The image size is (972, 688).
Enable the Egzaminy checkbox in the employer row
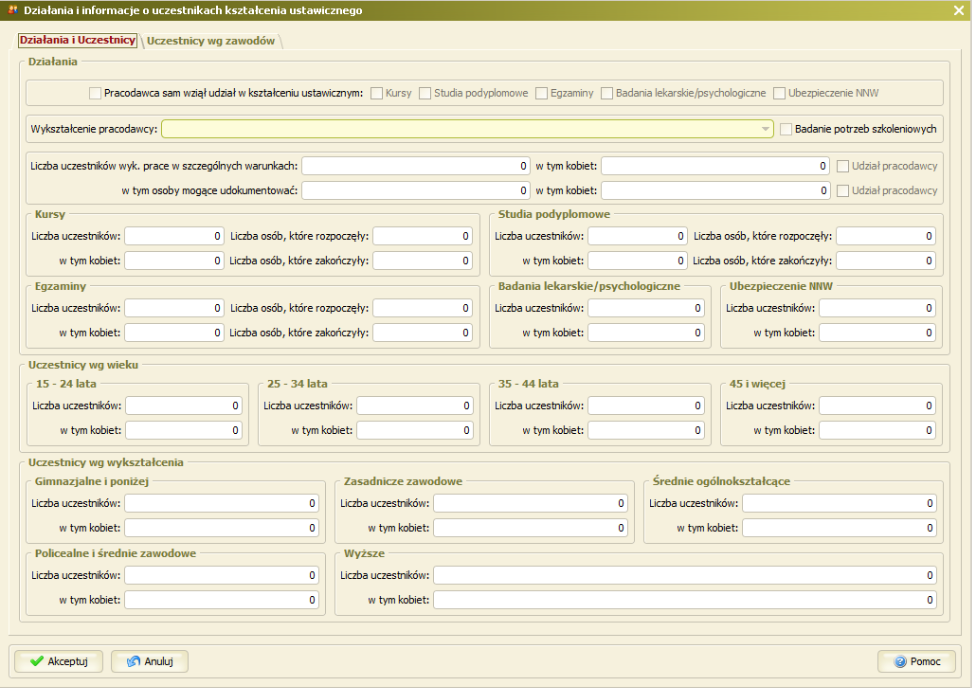pyautogui.click(x=541, y=93)
